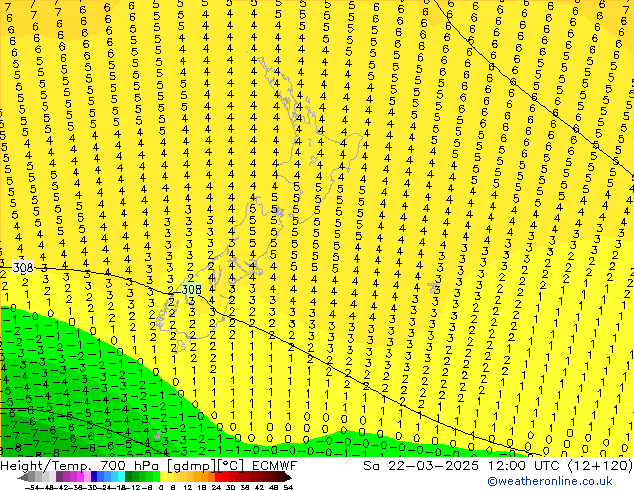Pick the bright red swatch in temperature legend

tap(218, 477)
